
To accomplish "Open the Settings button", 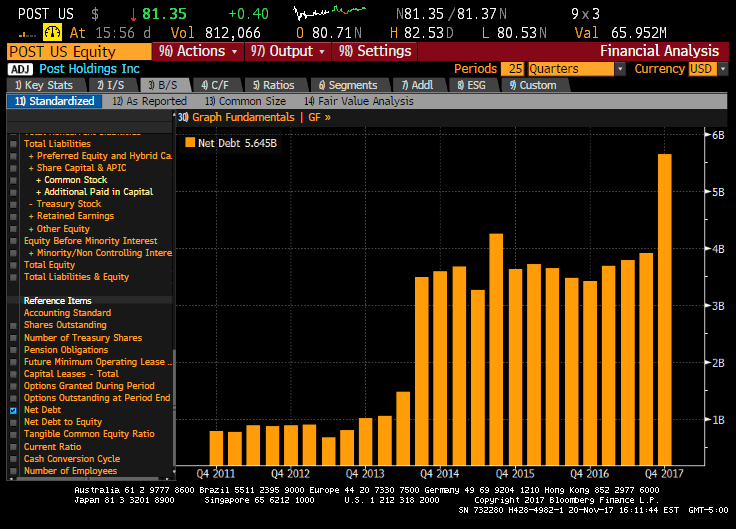I will [x=375, y=51].
